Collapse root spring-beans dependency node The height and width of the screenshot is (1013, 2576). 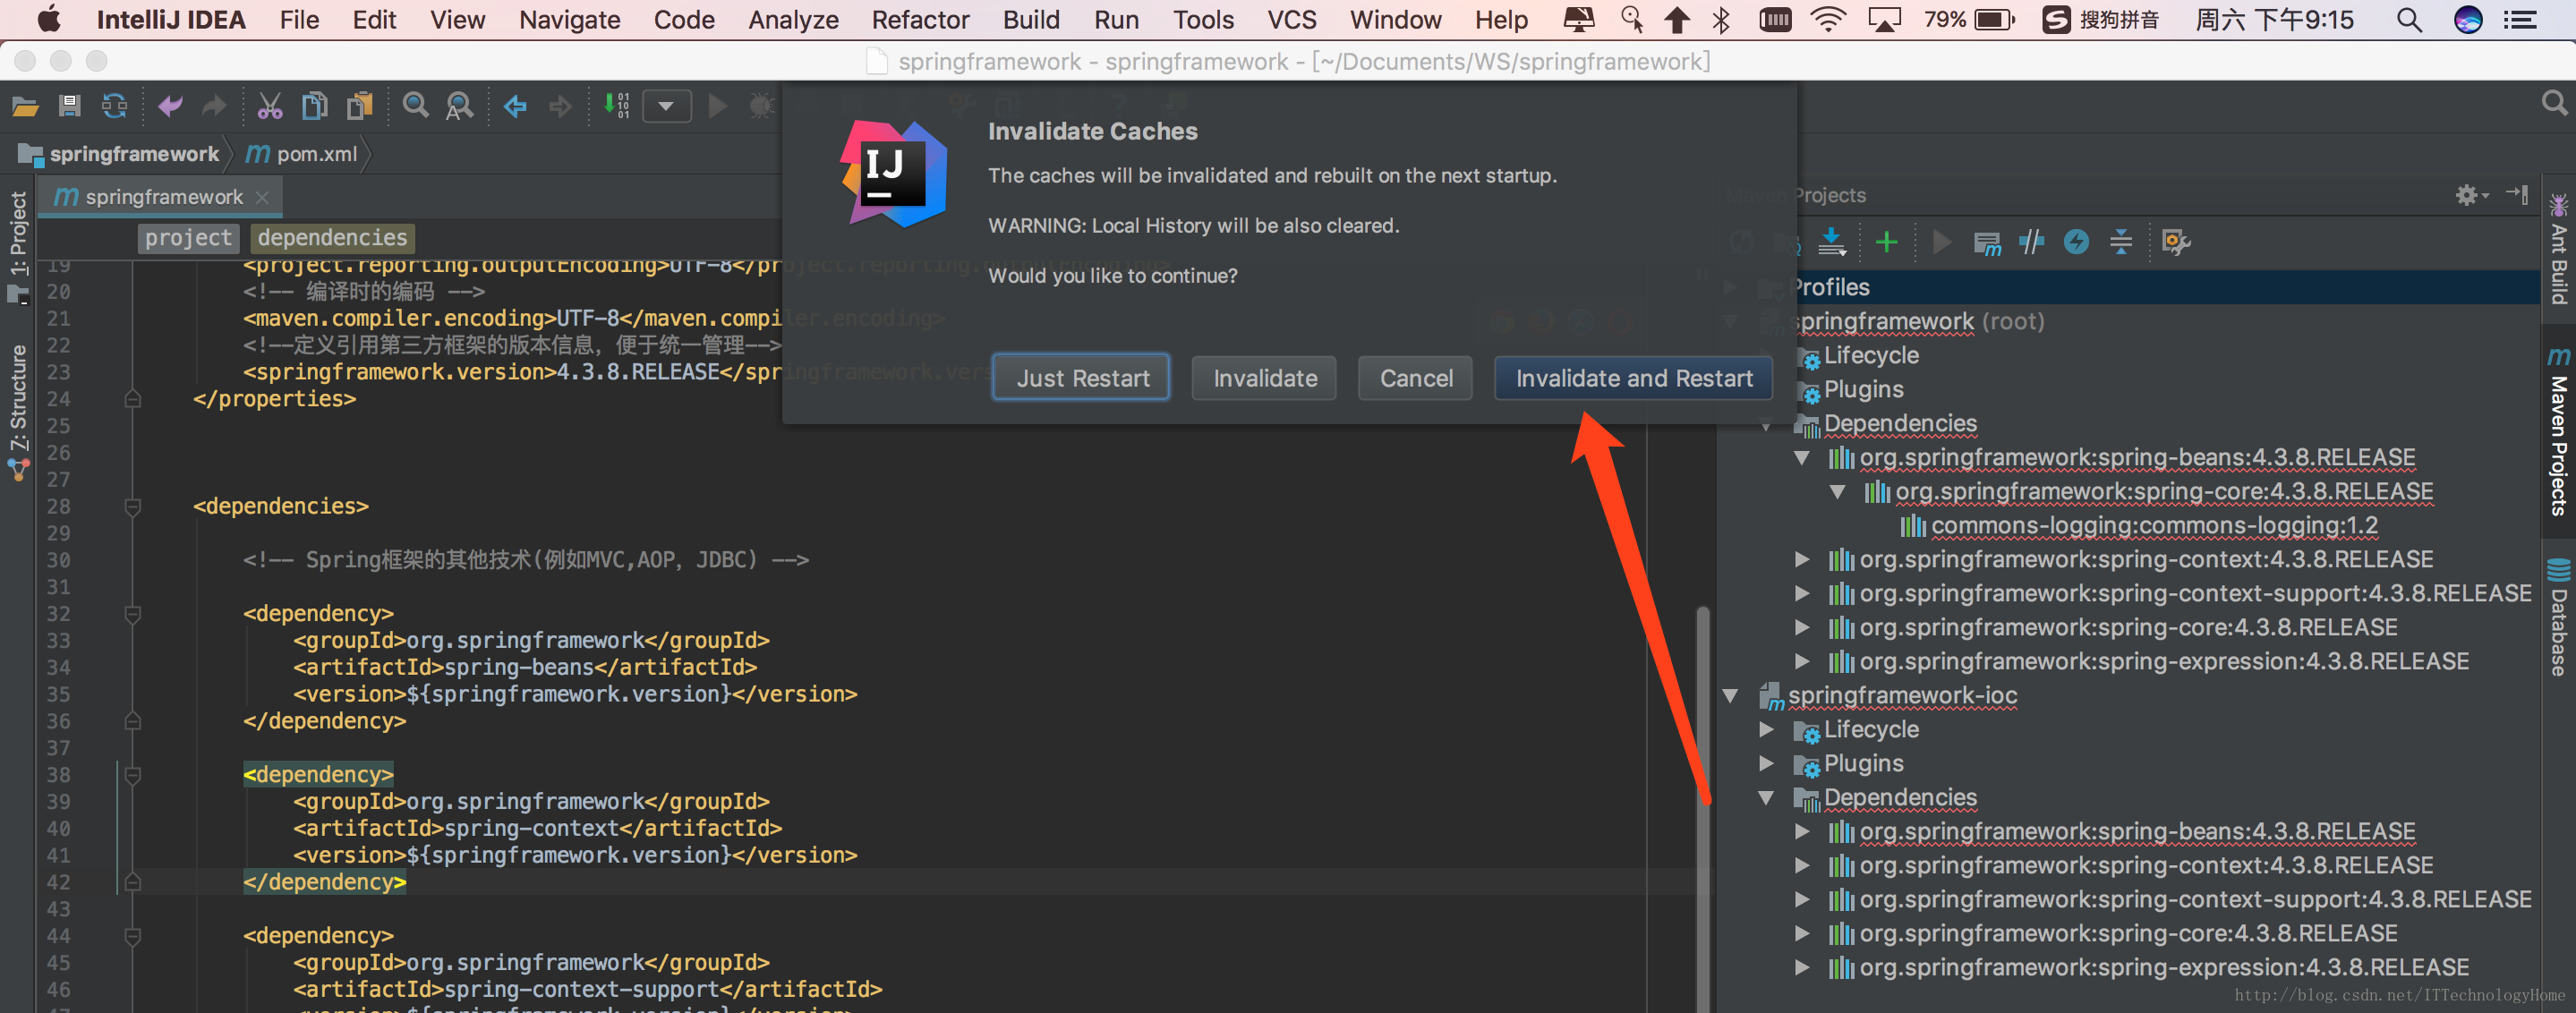pyautogui.click(x=1802, y=458)
